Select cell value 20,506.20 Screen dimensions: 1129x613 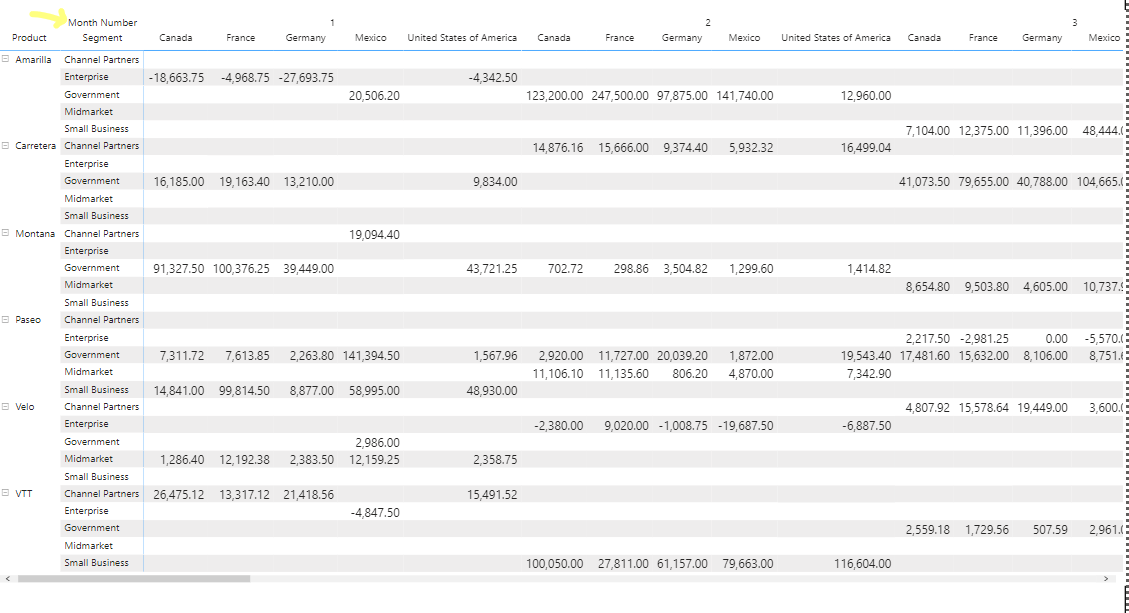point(374,95)
